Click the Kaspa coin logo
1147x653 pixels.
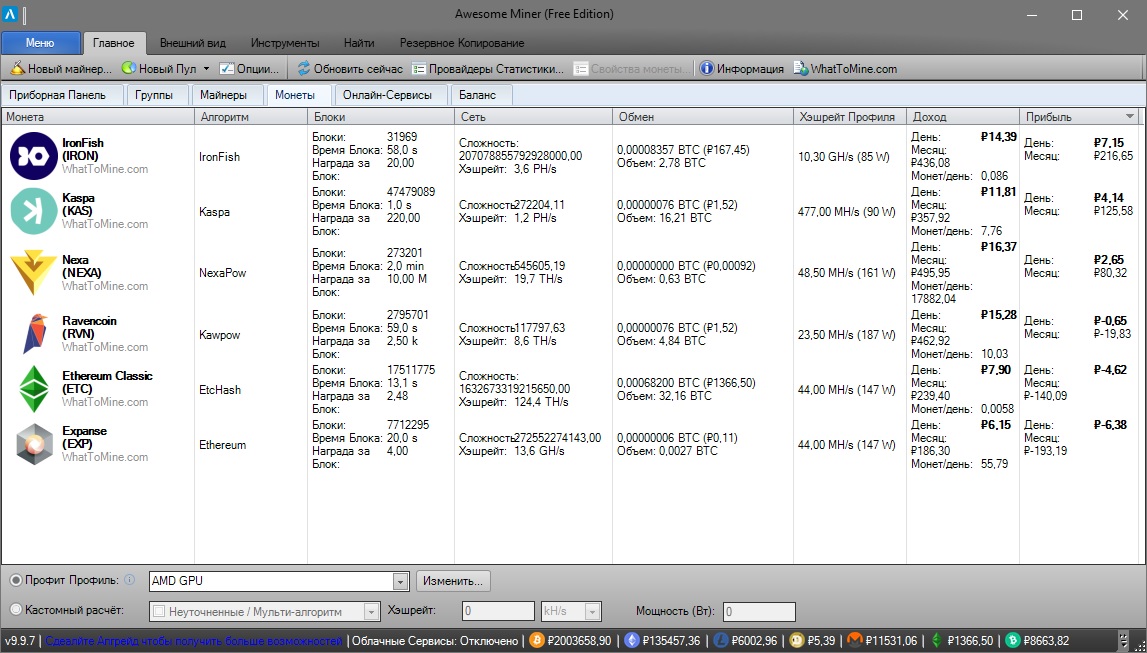(x=34, y=211)
